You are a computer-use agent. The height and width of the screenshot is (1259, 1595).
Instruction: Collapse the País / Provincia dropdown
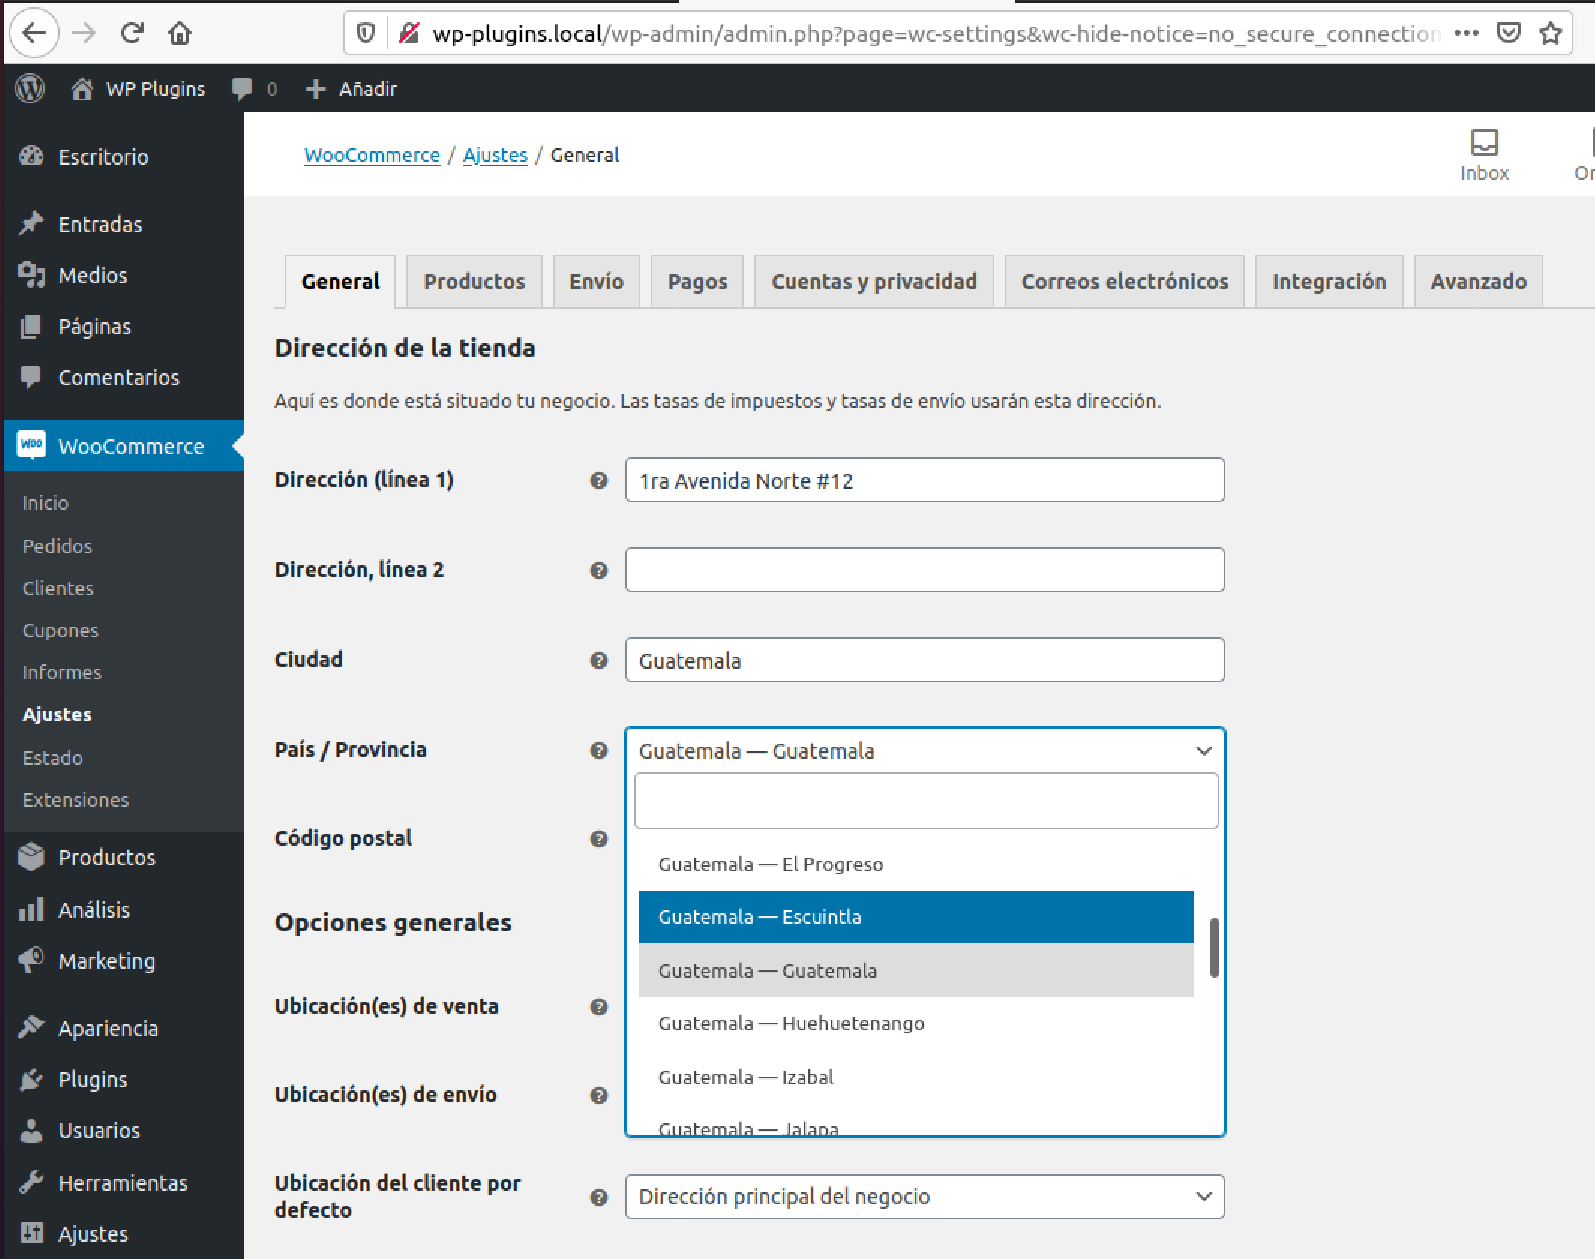[1204, 751]
